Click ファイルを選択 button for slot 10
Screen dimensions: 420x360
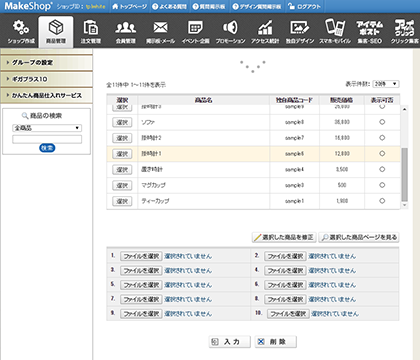(288, 314)
